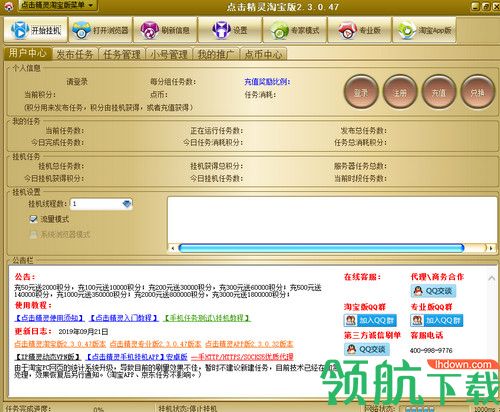Click the date 2019年09月21日
Viewport: 500px width, 412px height.
pos(83,331)
